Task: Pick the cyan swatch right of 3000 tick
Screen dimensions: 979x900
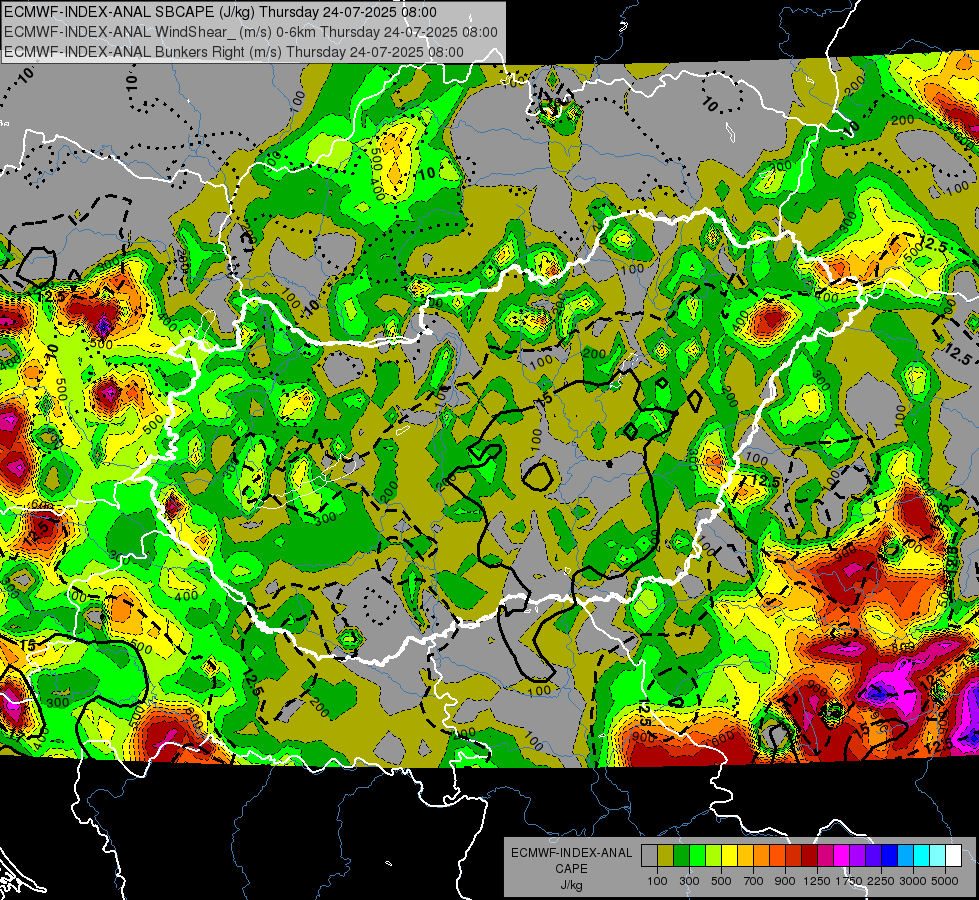Action: click(x=922, y=856)
